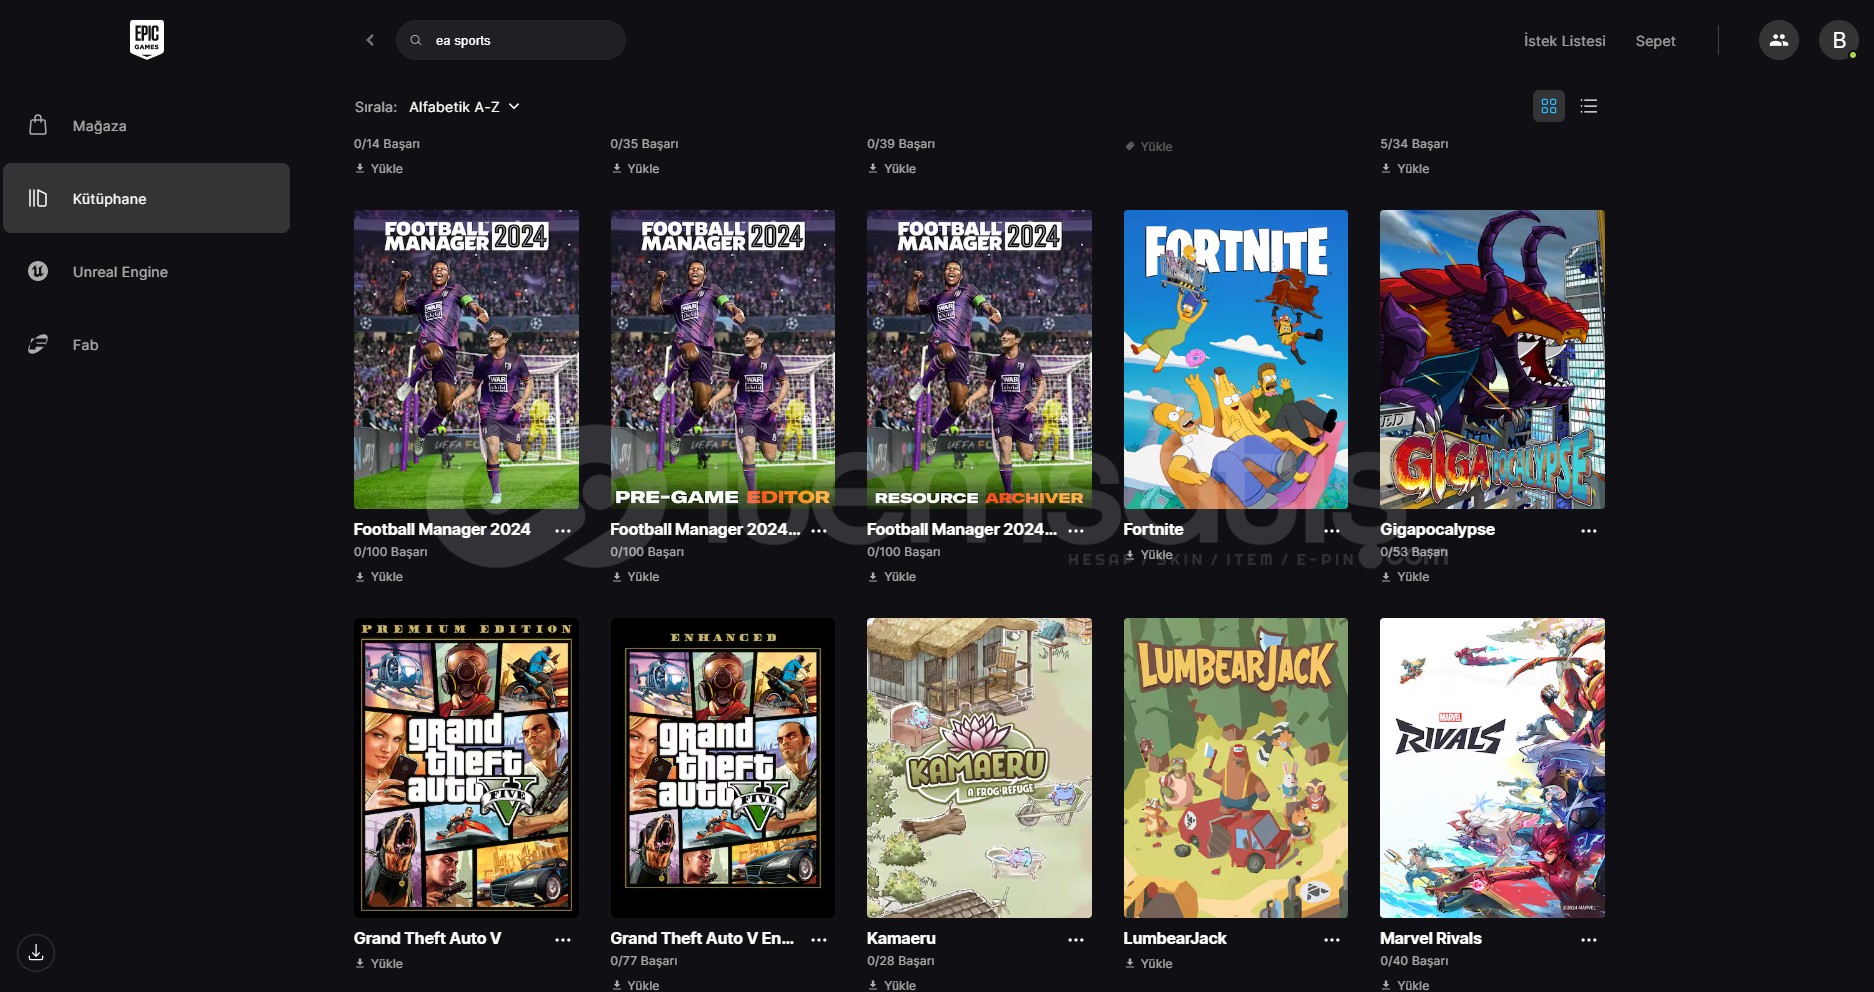Select the GTA V Enhanced cover
The image size is (1874, 992).
click(723, 768)
